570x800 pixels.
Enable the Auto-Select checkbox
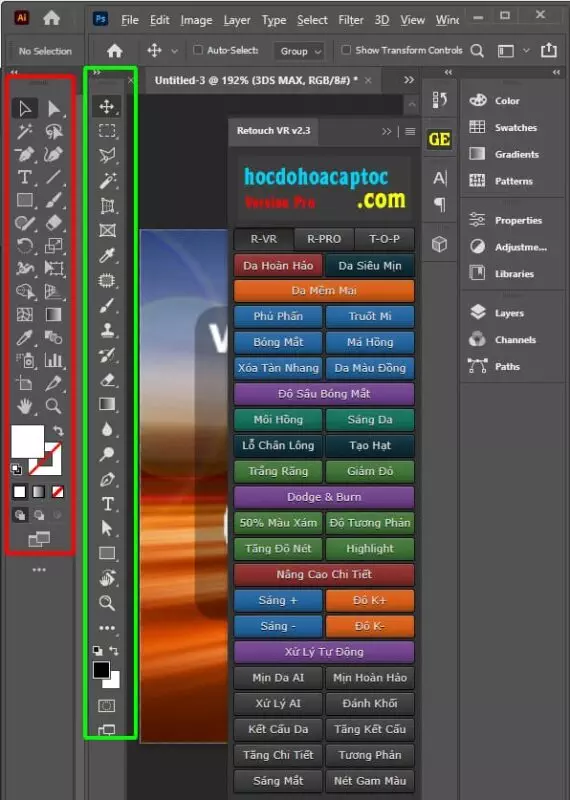point(197,50)
